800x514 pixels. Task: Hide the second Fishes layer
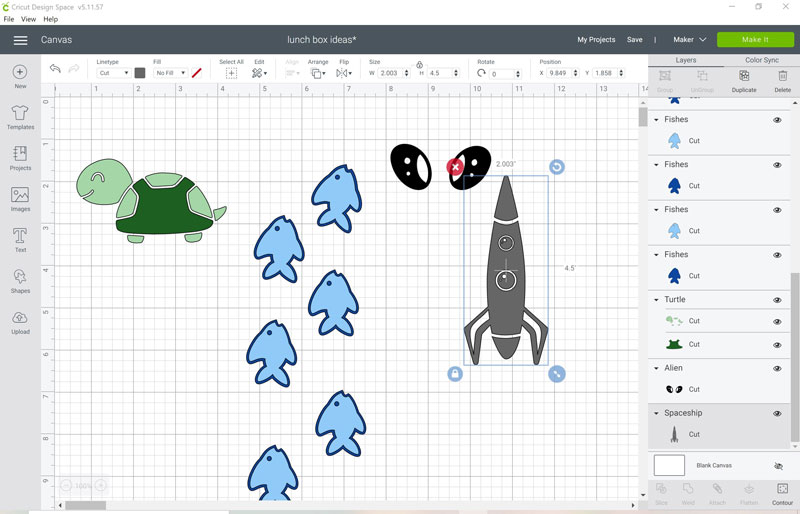(x=777, y=165)
